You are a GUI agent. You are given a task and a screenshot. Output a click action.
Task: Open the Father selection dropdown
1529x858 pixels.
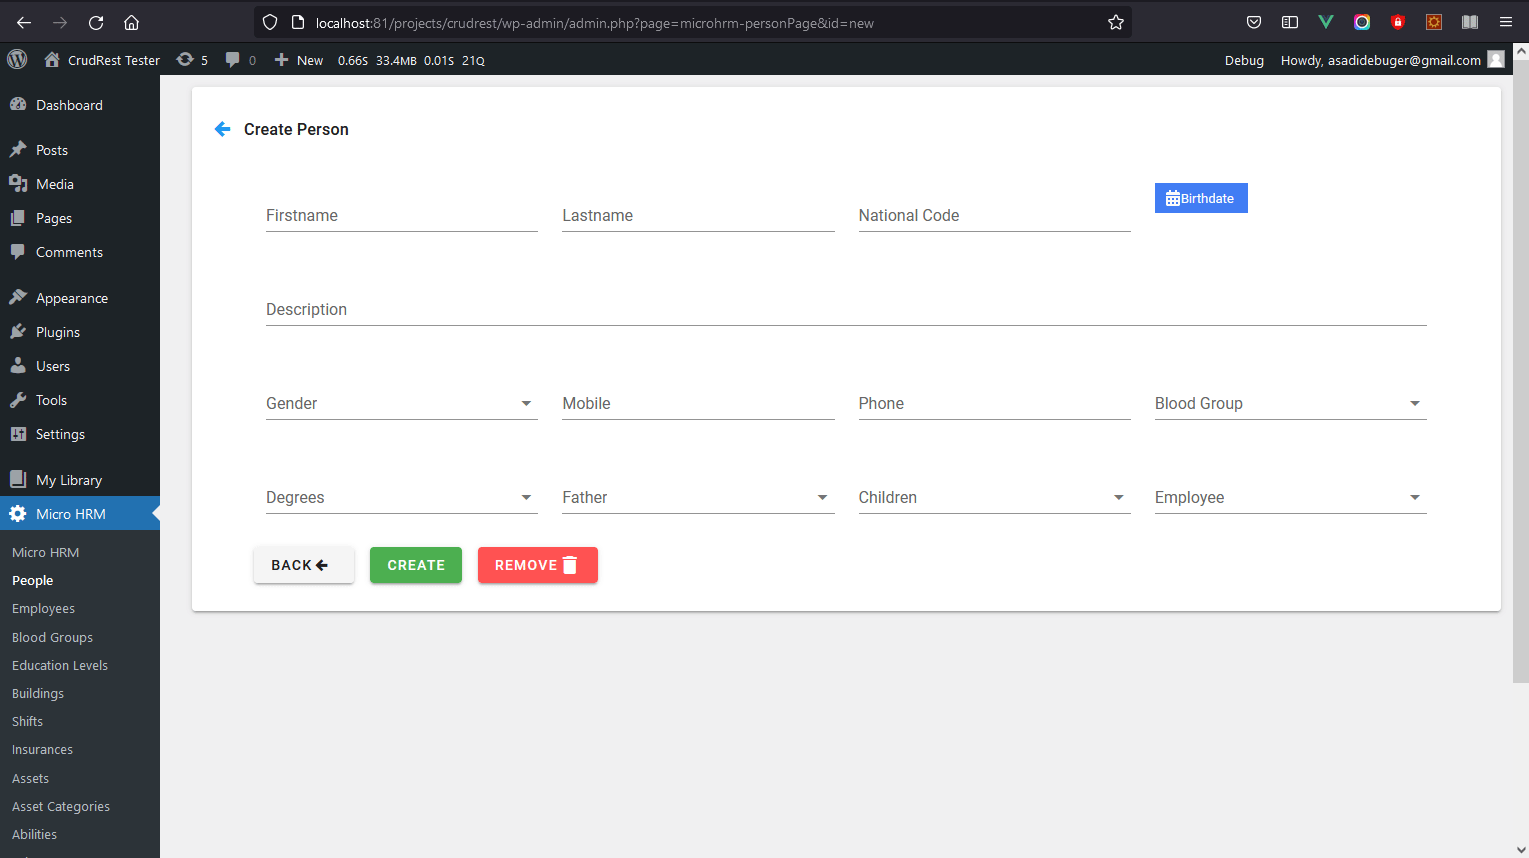tap(697, 498)
